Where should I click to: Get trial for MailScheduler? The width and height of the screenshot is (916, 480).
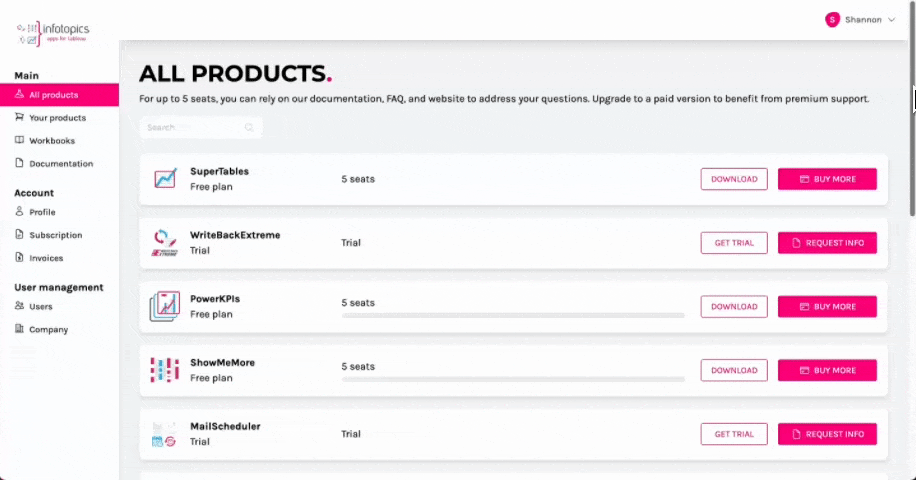tap(734, 434)
